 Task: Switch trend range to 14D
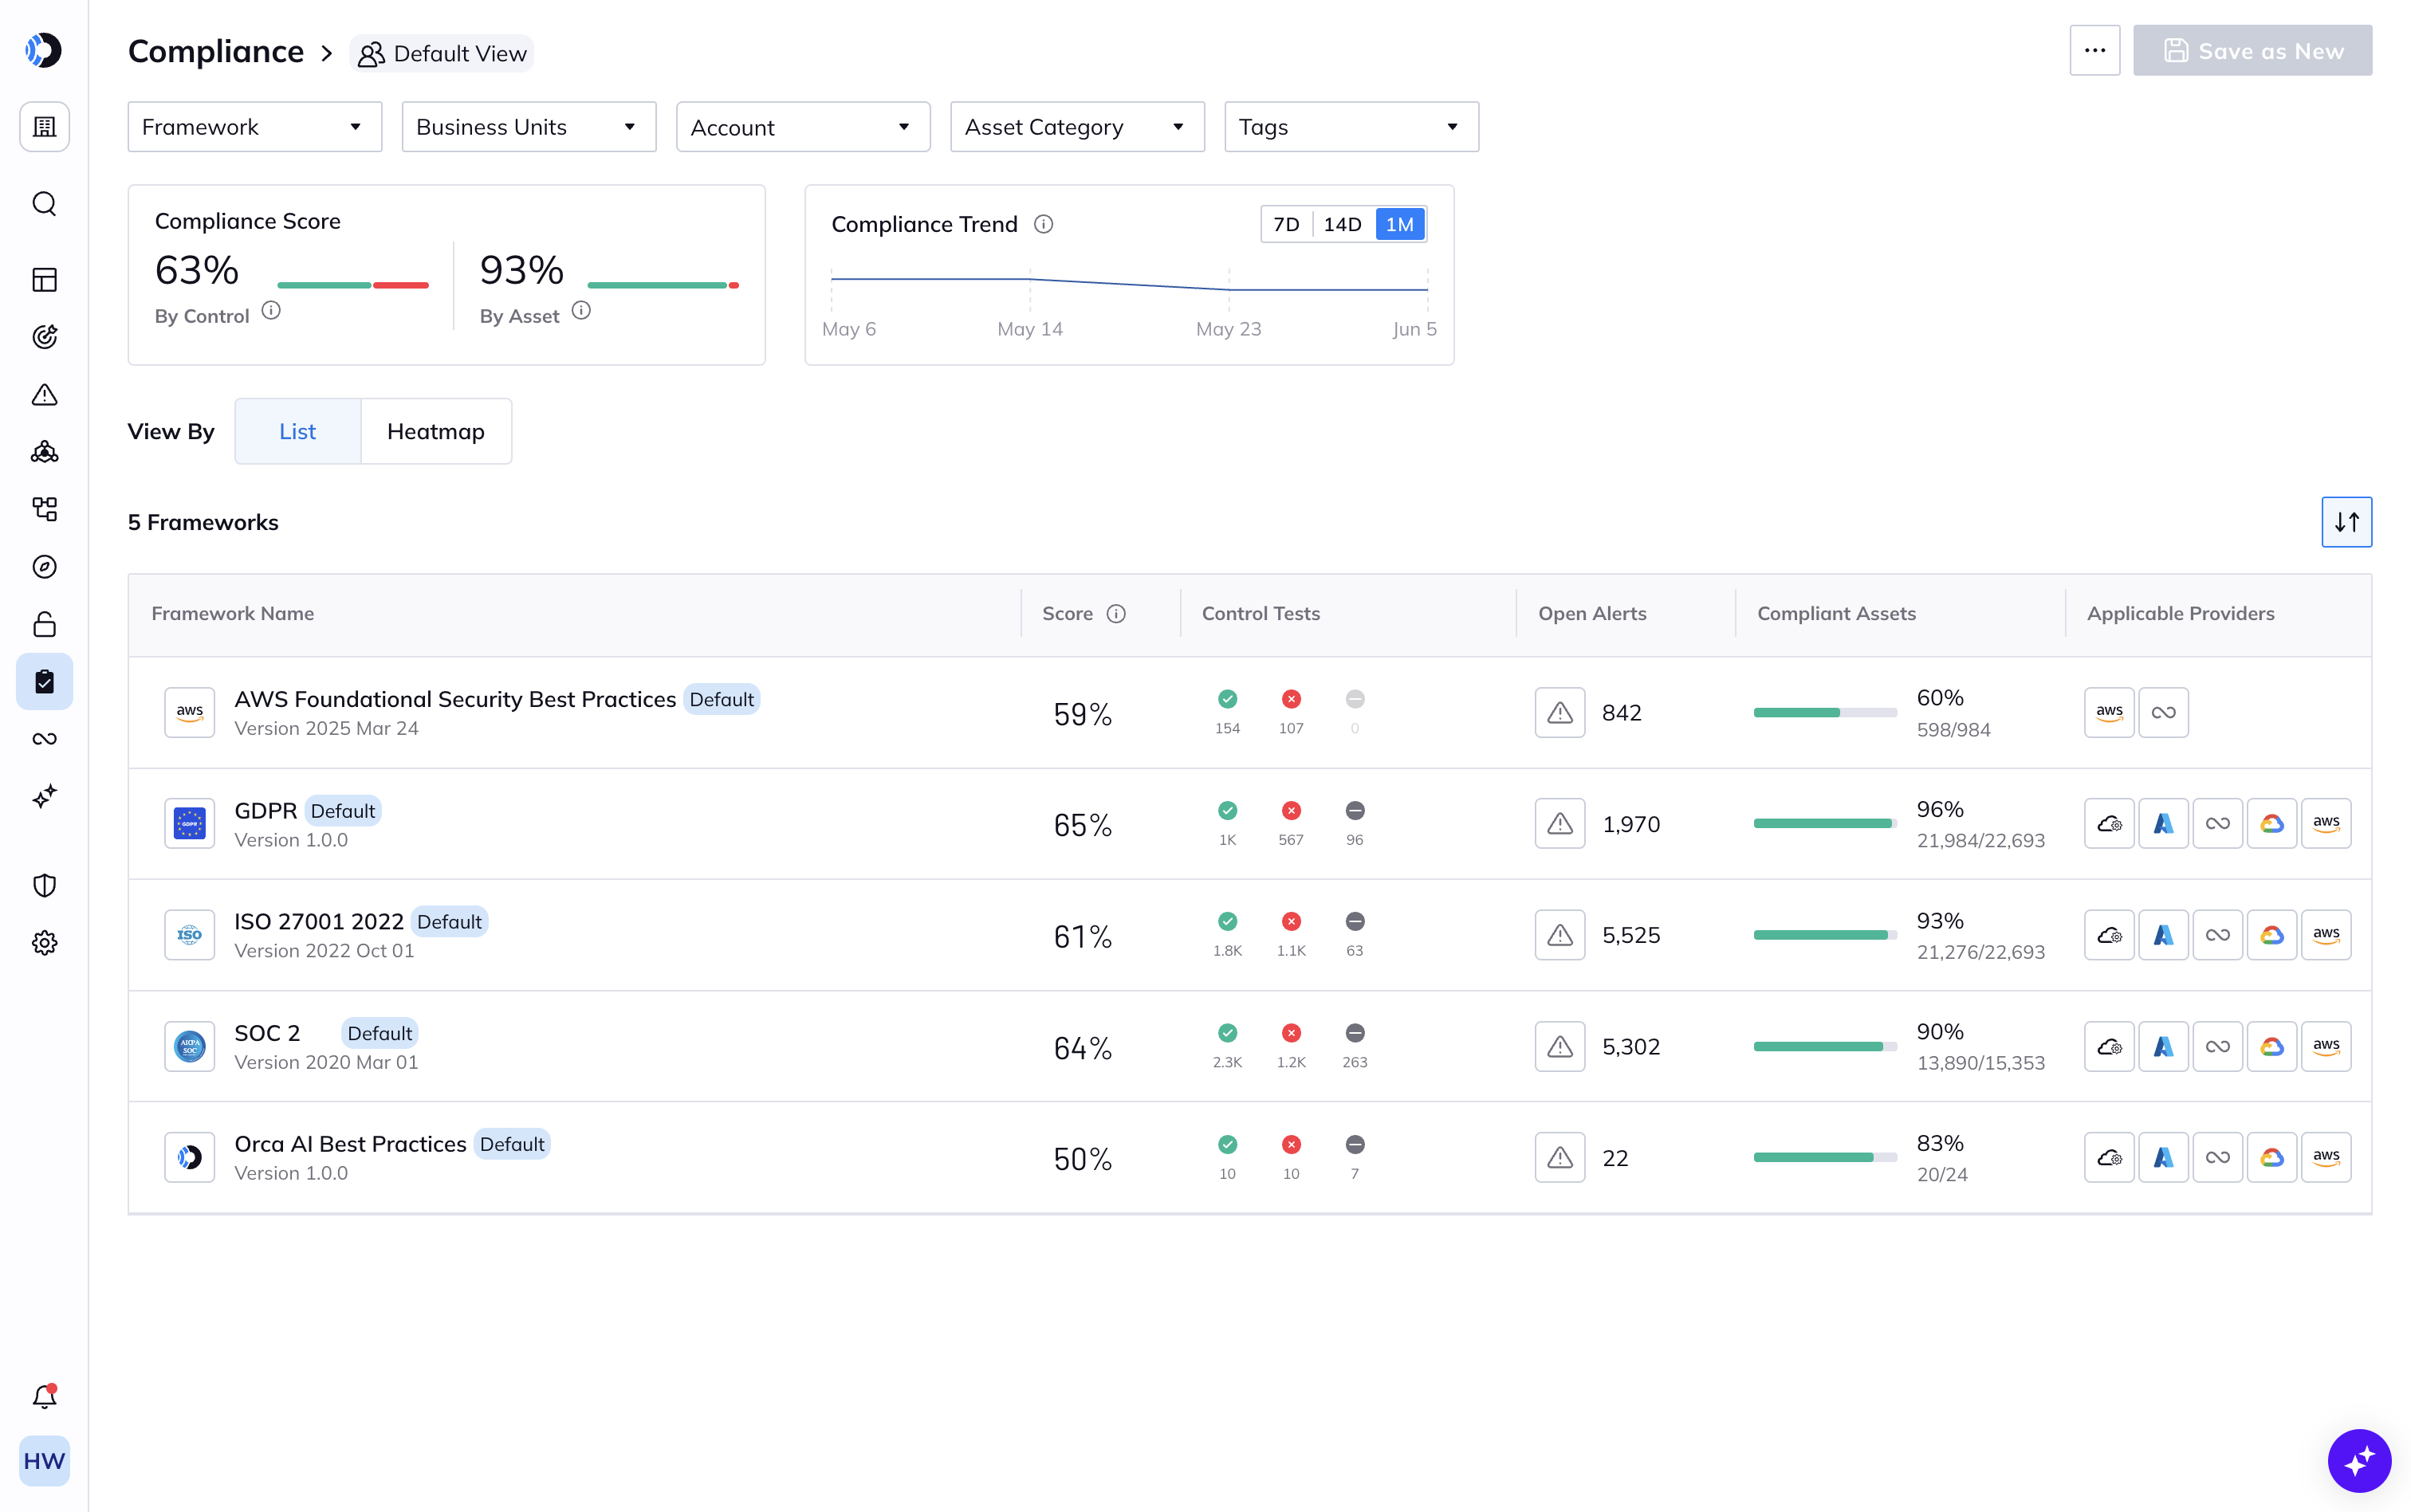[x=1342, y=224]
